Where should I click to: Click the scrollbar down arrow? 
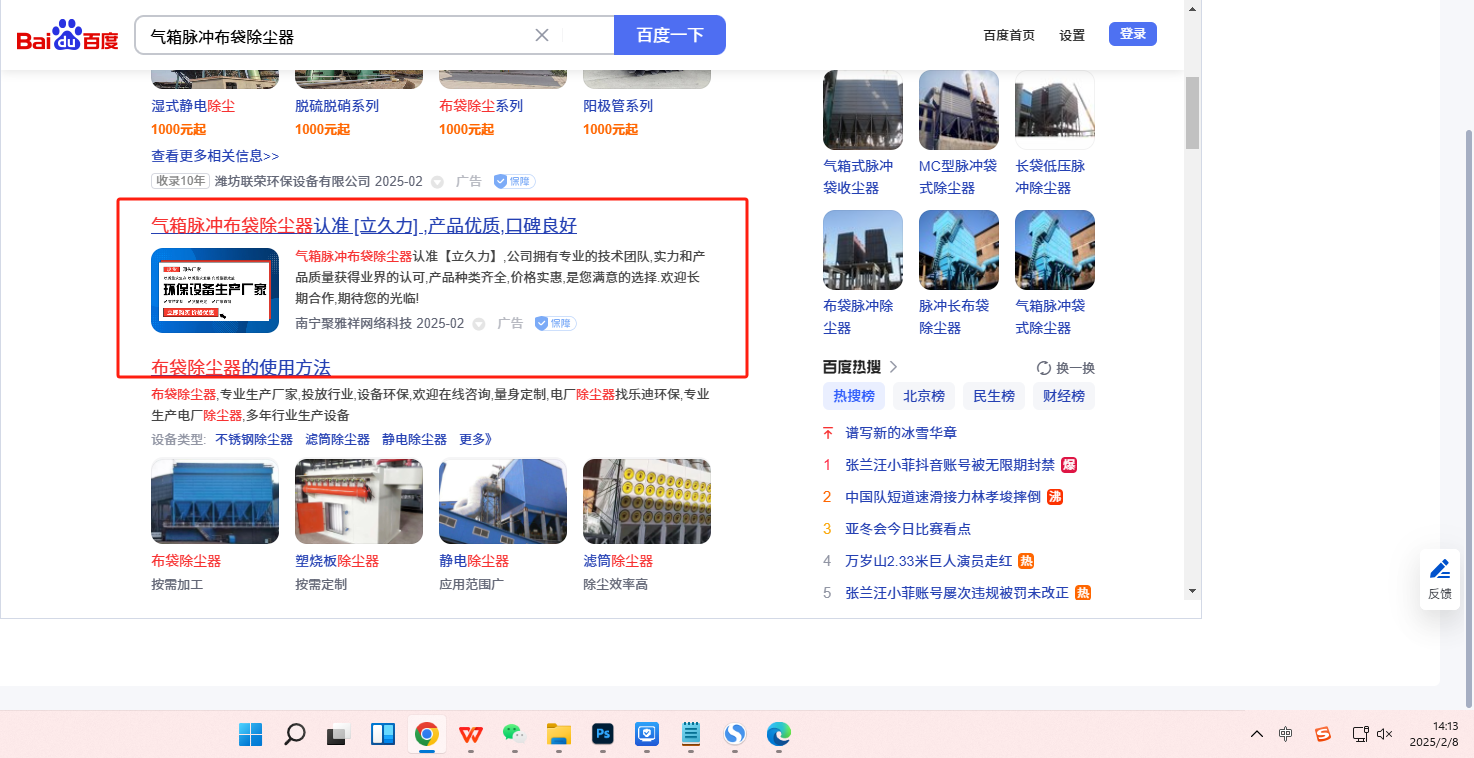(x=1192, y=590)
